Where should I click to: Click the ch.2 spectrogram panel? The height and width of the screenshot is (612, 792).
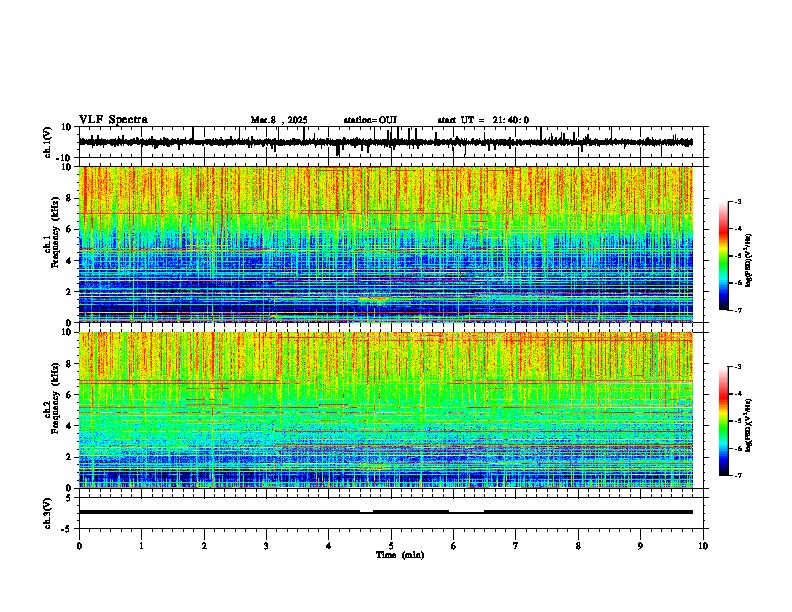point(386,410)
